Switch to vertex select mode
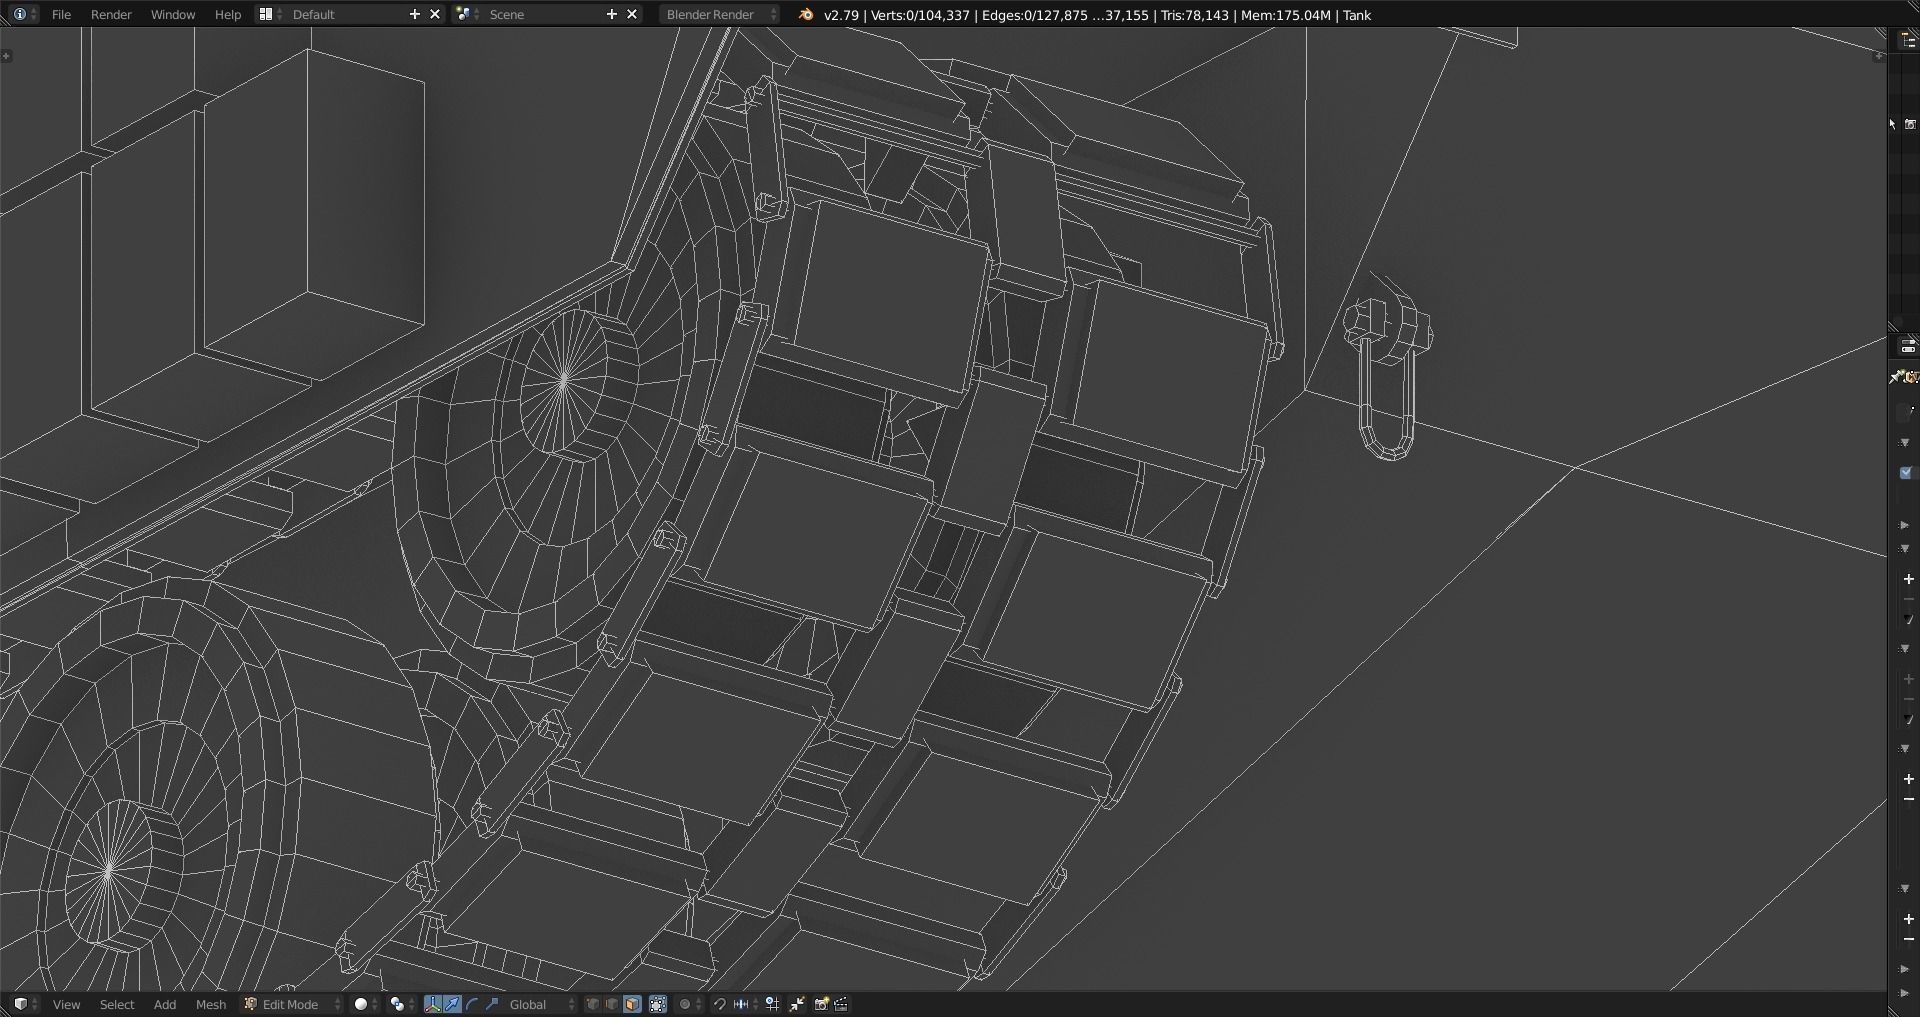Viewport: 1920px width, 1017px height. pyautogui.click(x=592, y=1004)
